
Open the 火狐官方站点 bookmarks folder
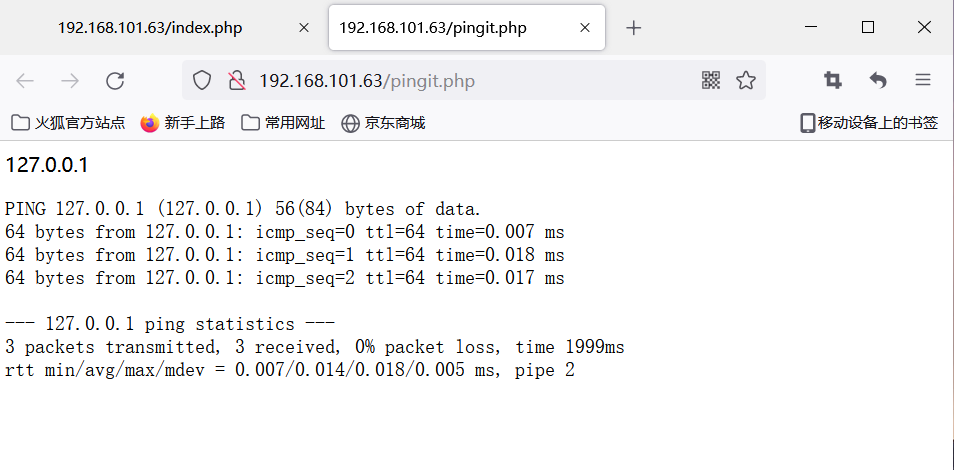pyautogui.click(x=68, y=123)
